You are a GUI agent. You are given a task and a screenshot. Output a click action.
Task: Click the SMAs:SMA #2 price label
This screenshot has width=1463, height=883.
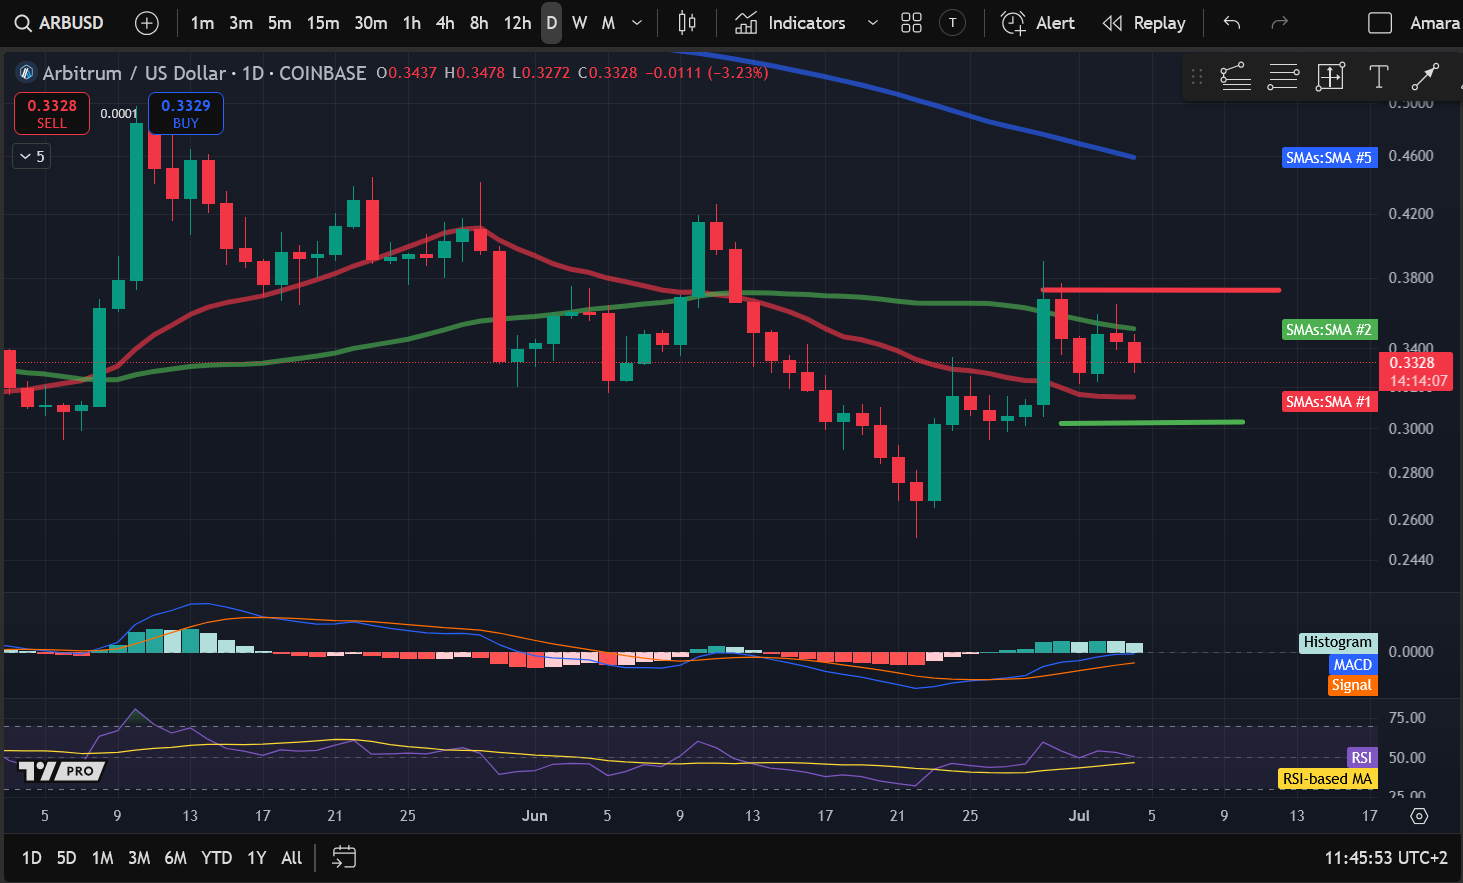point(1329,329)
